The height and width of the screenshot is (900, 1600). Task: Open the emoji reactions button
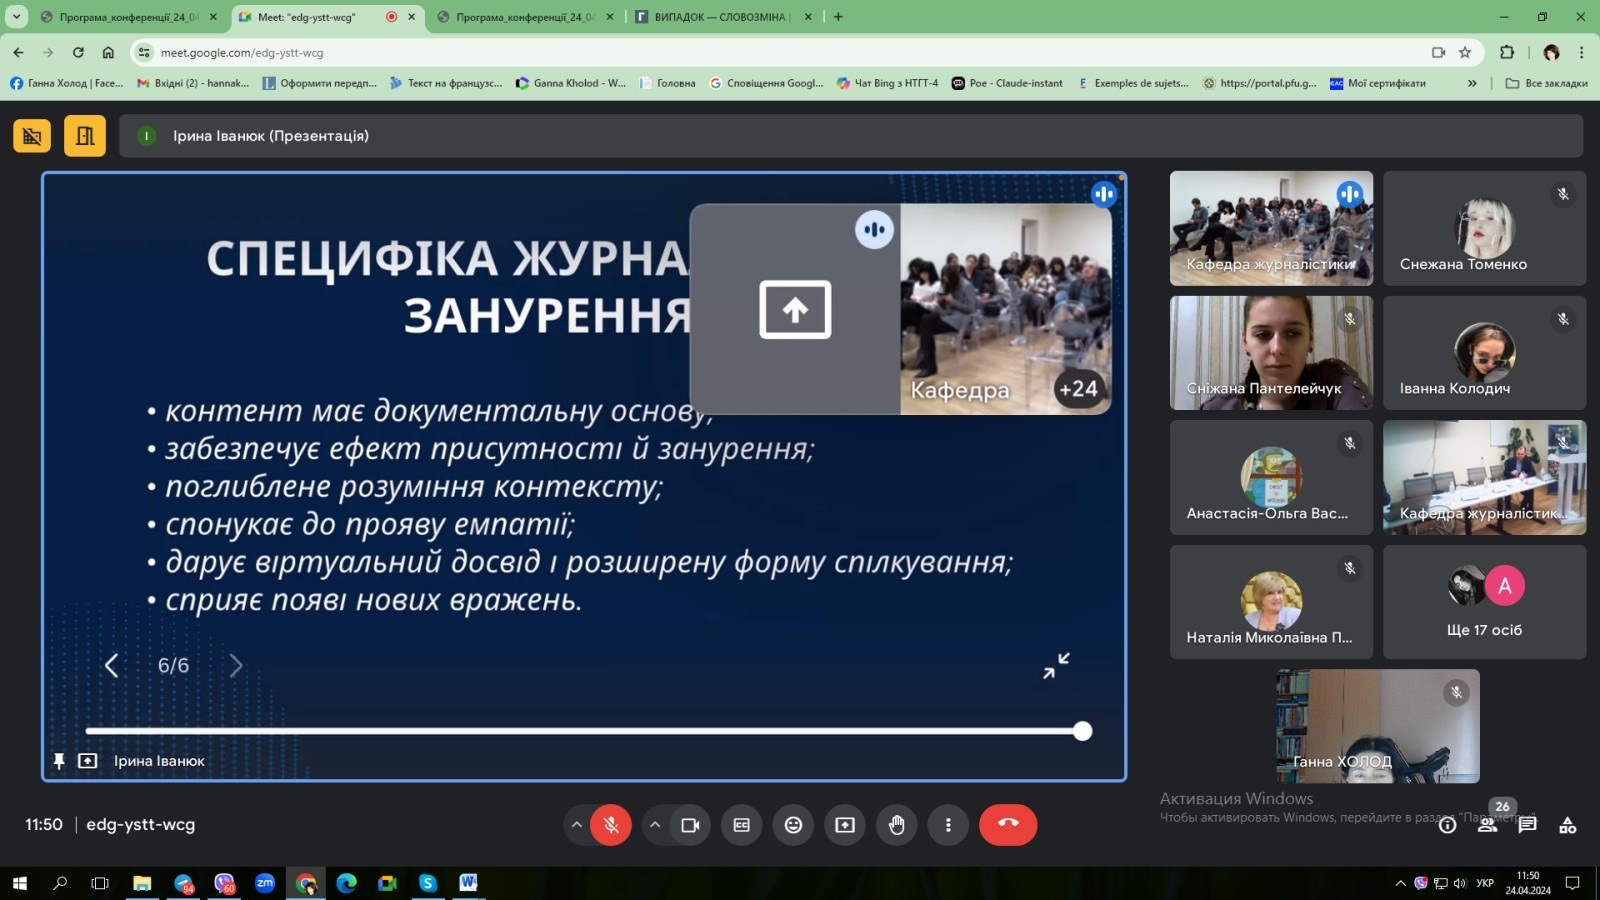pyautogui.click(x=793, y=825)
